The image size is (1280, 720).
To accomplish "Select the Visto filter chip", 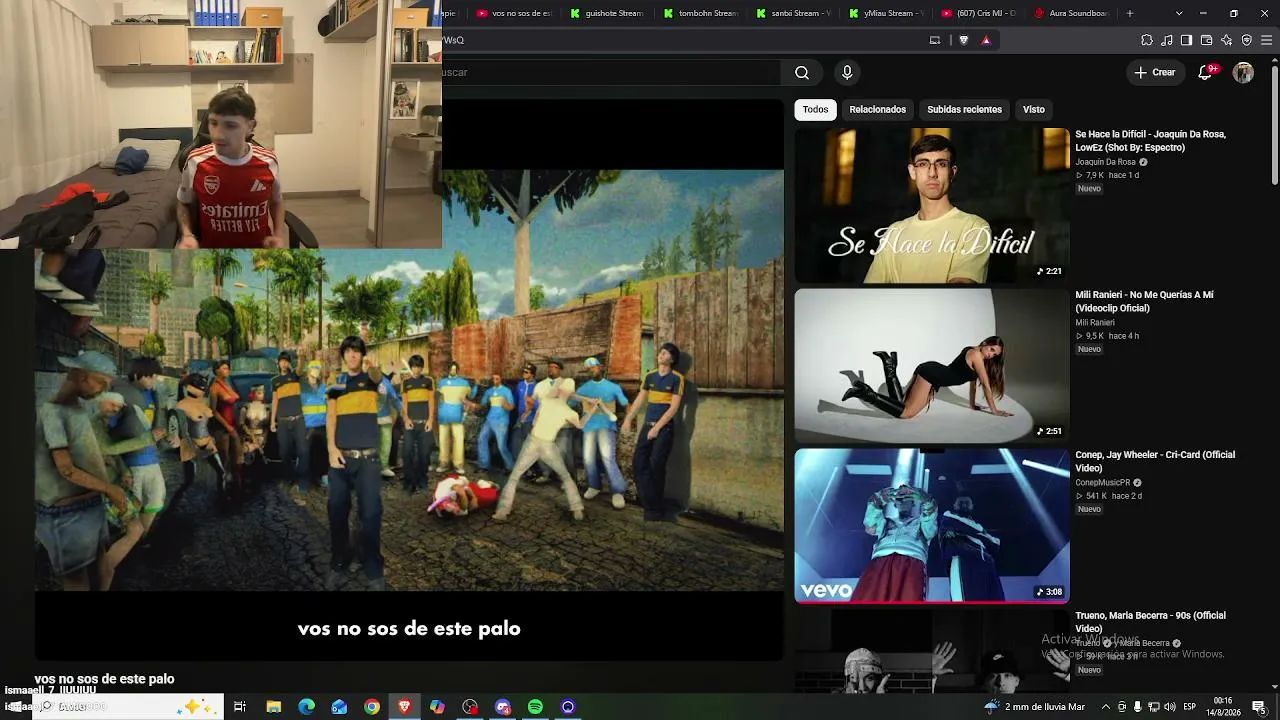I will pyautogui.click(x=1034, y=109).
